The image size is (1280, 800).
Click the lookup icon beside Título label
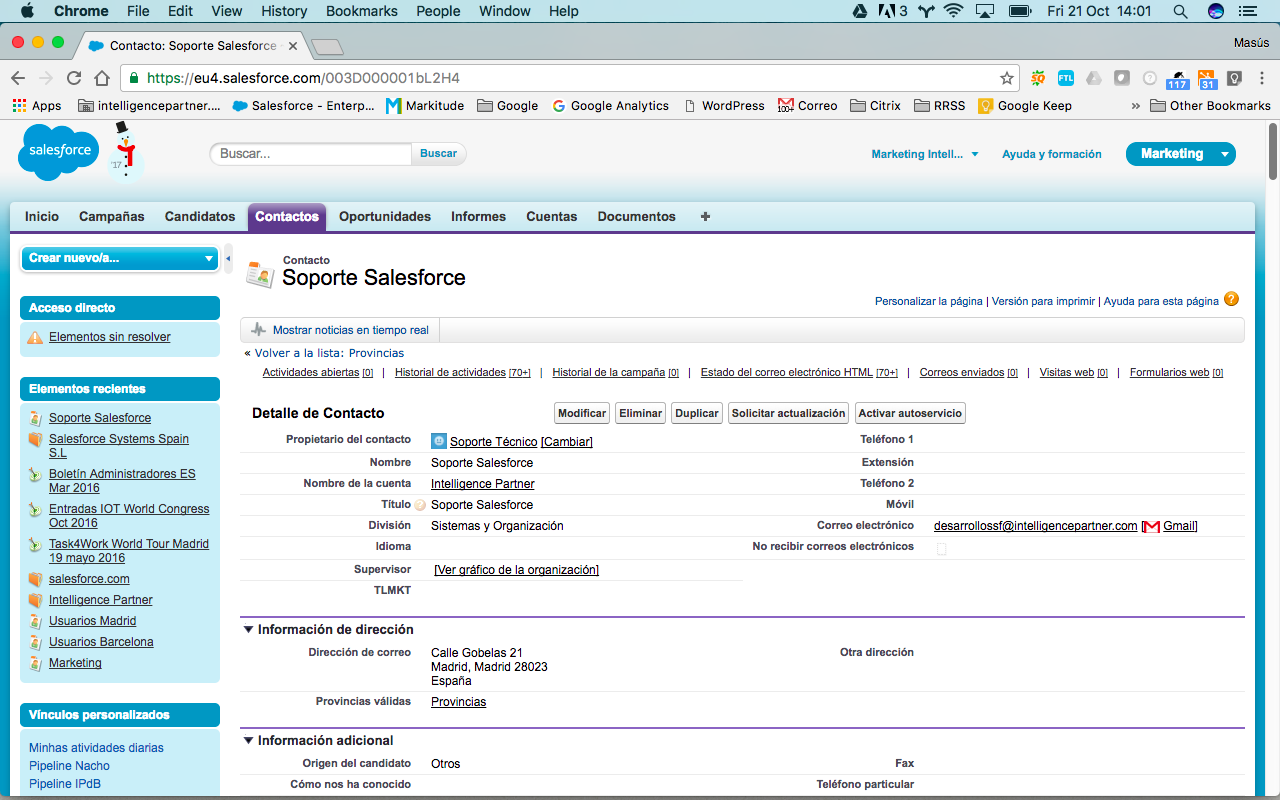pos(420,506)
